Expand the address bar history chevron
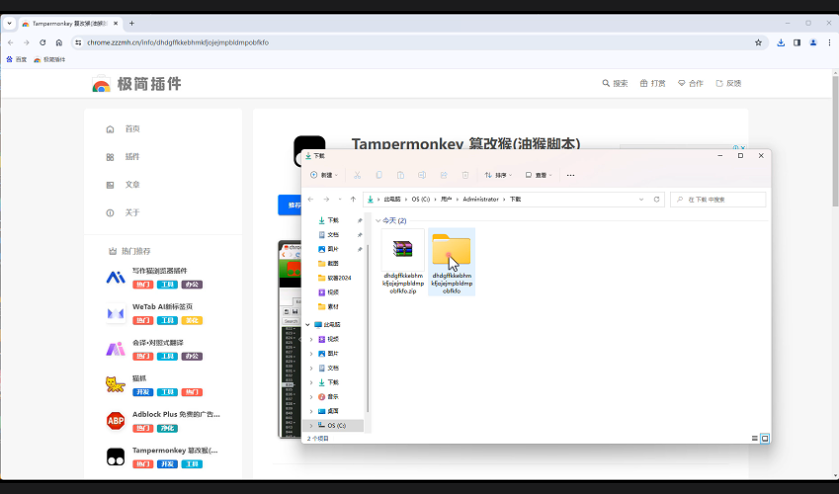This screenshot has width=839, height=494. pos(641,199)
